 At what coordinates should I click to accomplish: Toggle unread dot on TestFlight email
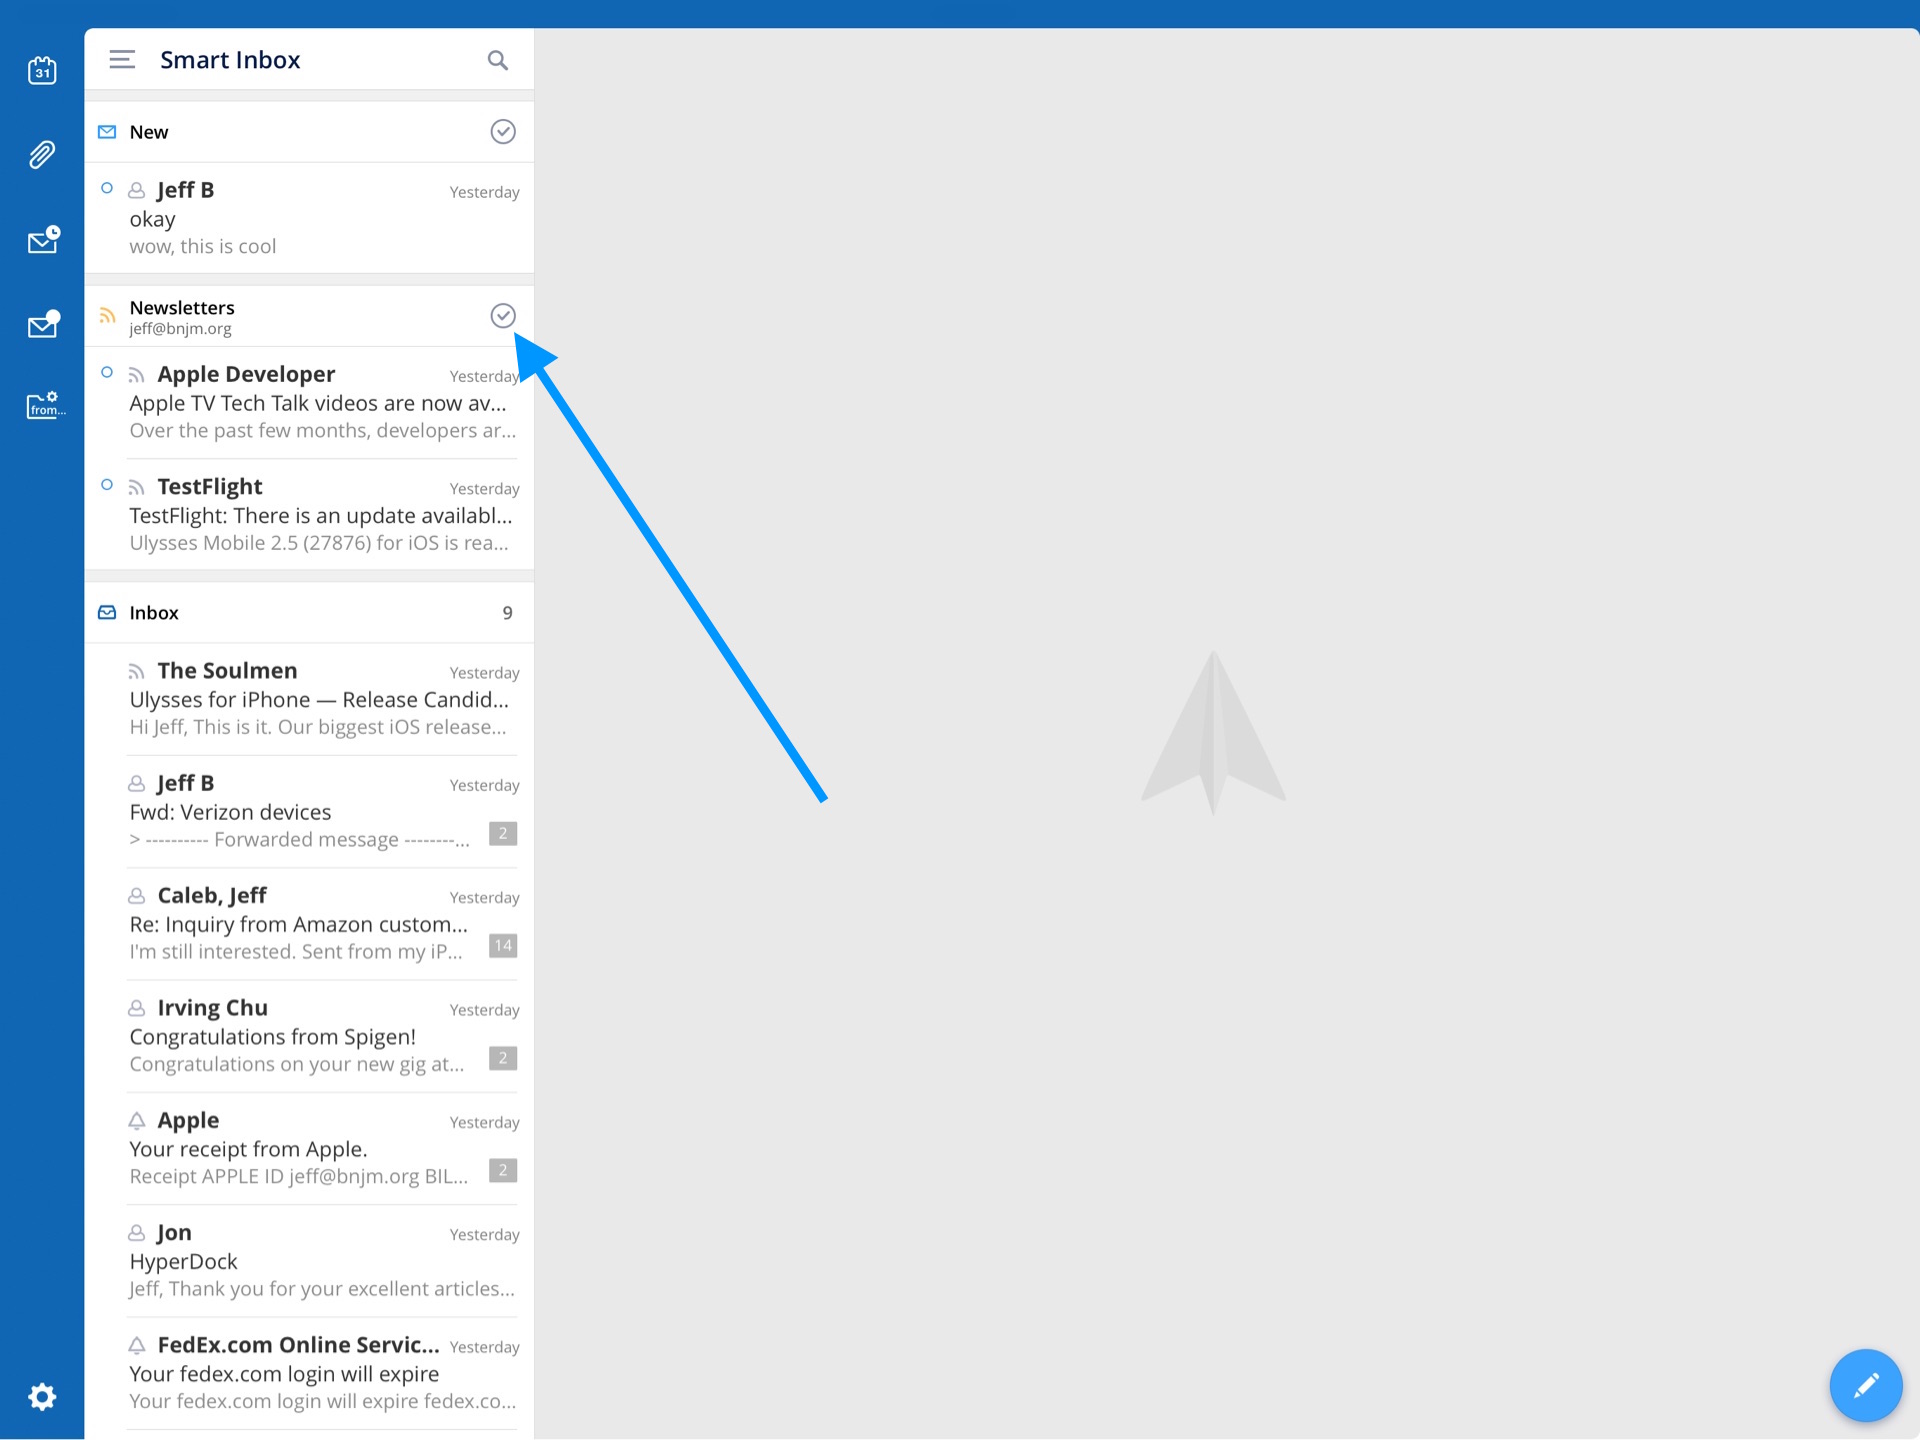click(x=107, y=485)
